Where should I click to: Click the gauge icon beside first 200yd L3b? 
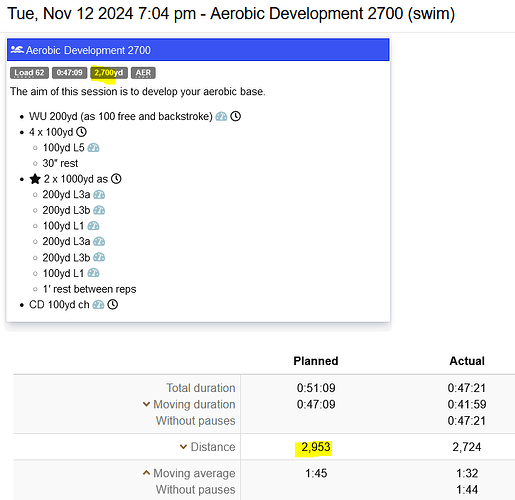pos(99,210)
